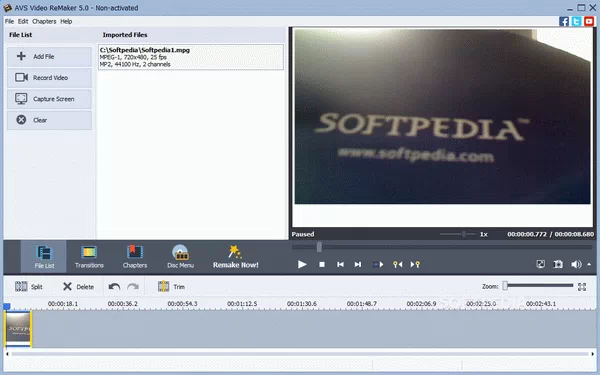Open the Chapters menu
Viewport: 600px width, 375px height.
point(44,21)
